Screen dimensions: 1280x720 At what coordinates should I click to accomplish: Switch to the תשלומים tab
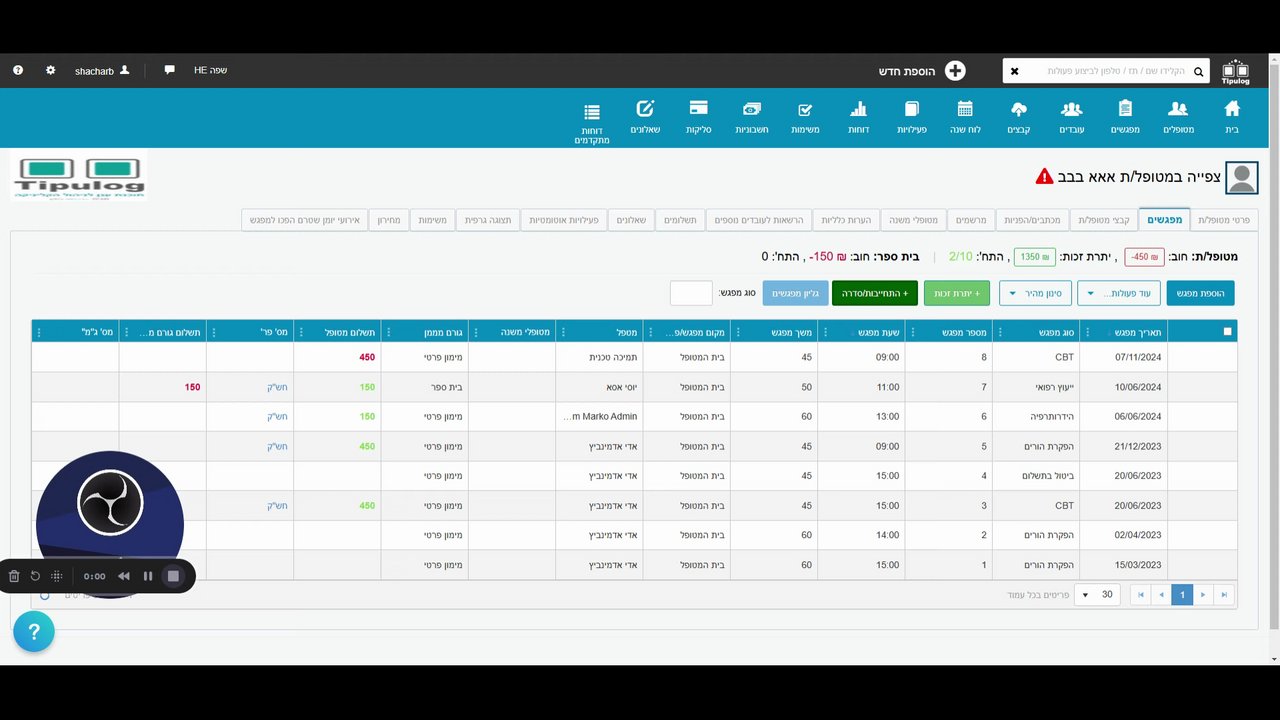pos(680,220)
